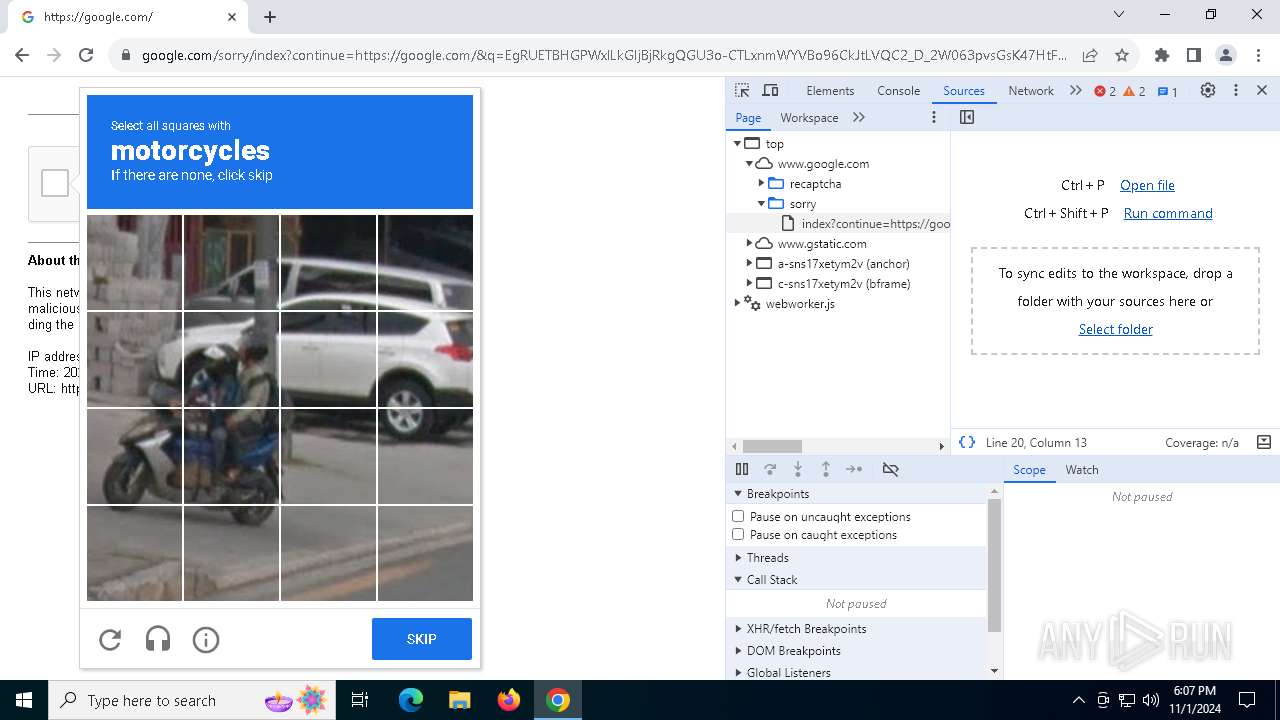Open the reCAPTCHA help info icon
The image size is (1280, 720).
click(206, 639)
